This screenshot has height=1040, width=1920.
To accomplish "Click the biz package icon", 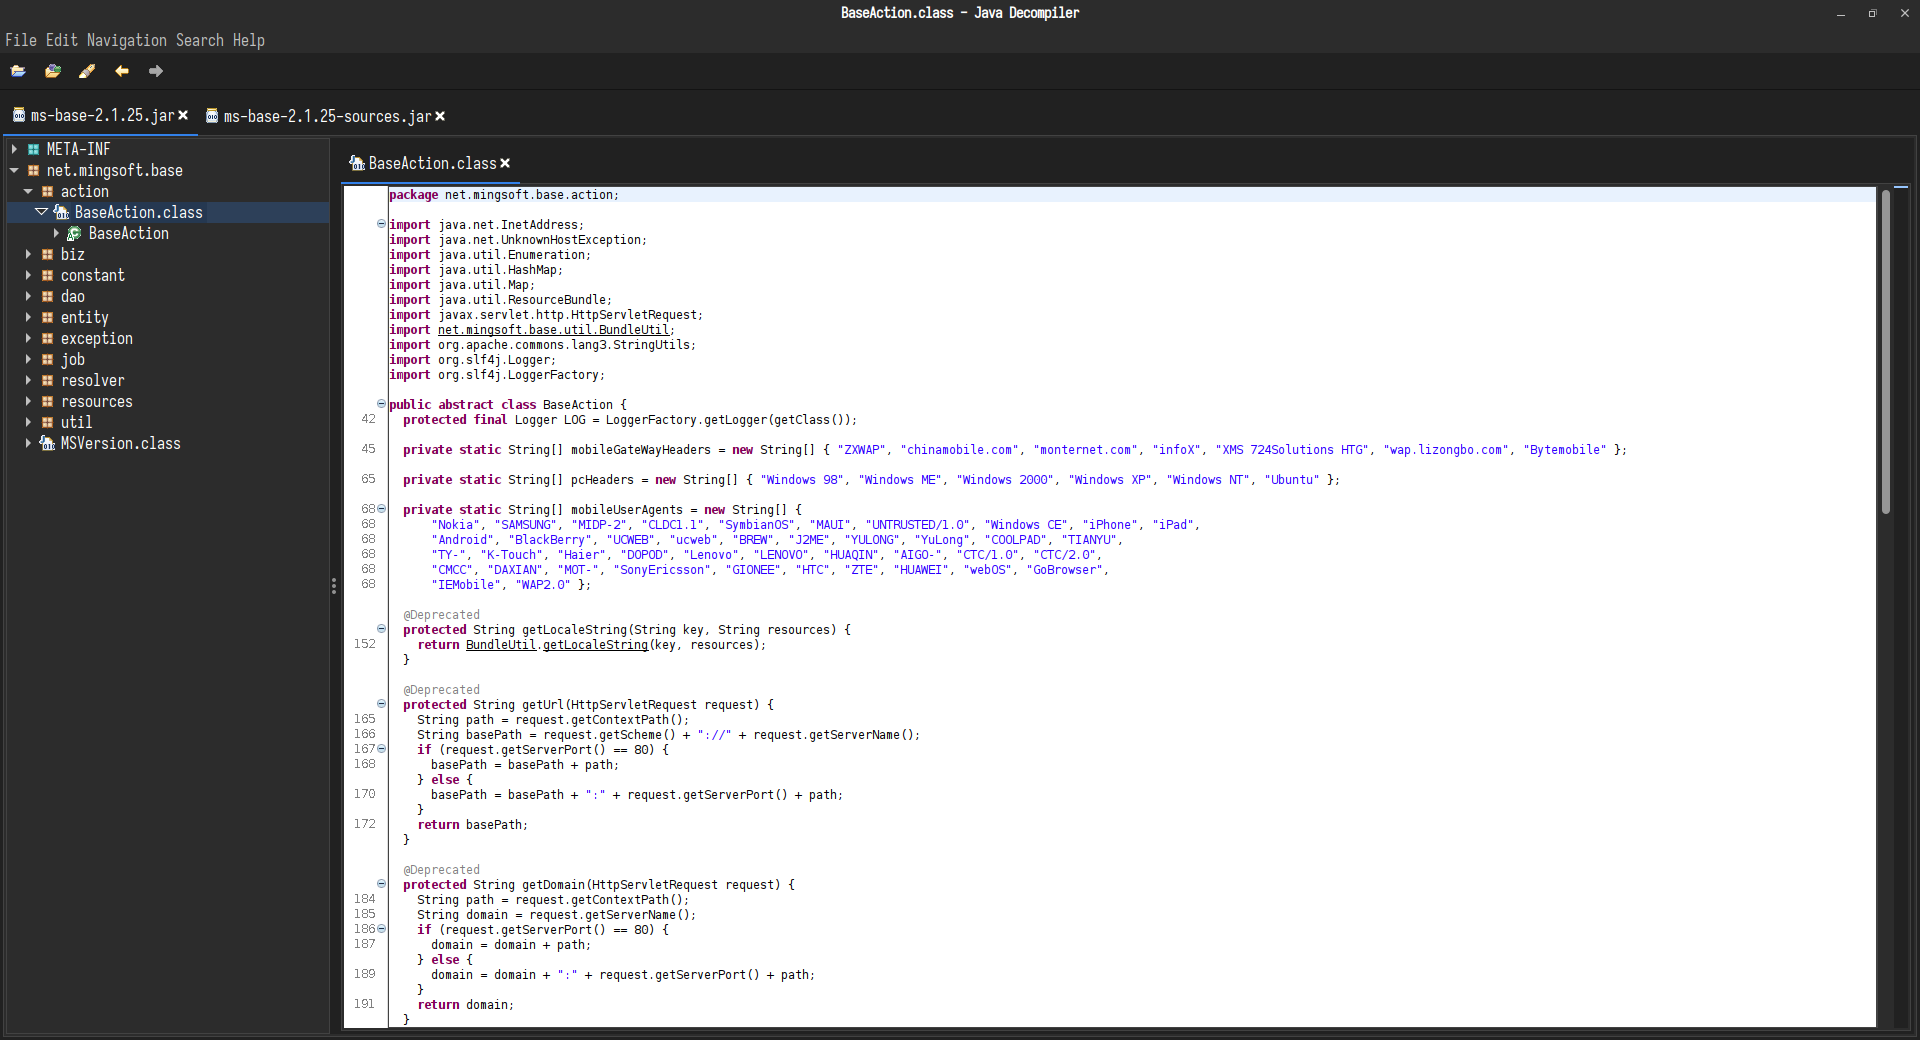I will click(x=47, y=254).
